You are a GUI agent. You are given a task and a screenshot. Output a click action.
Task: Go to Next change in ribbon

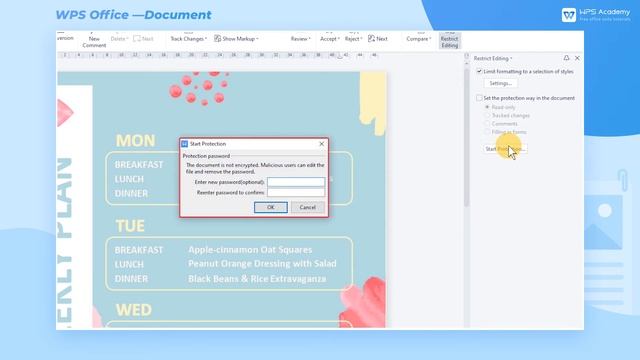click(378, 39)
